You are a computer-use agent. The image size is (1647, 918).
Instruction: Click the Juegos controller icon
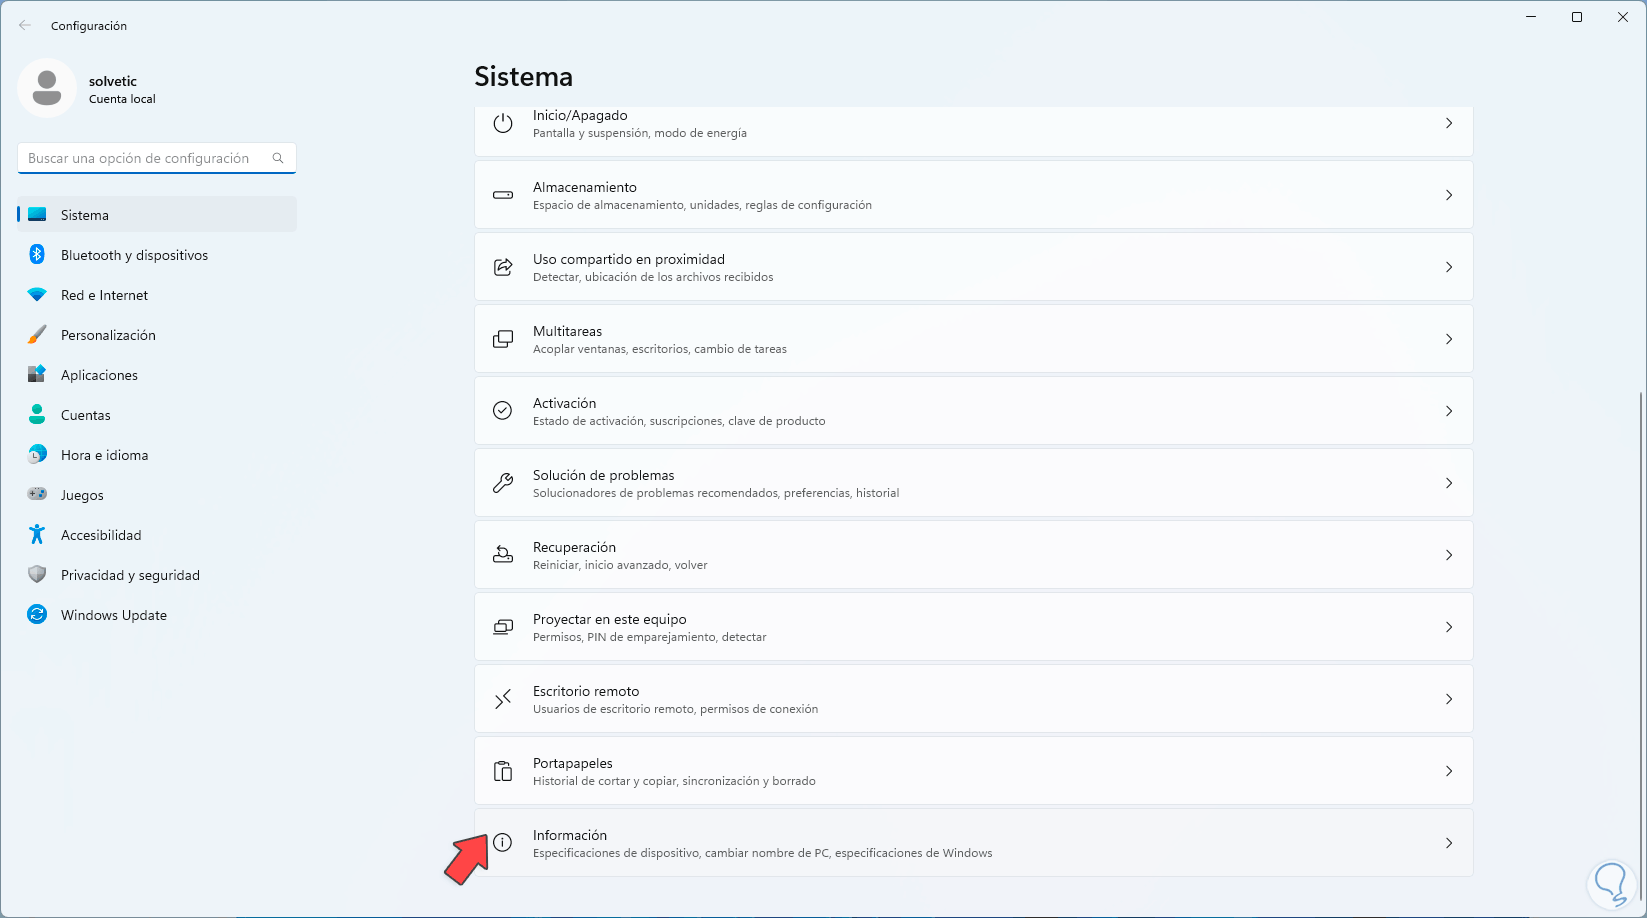click(x=37, y=495)
